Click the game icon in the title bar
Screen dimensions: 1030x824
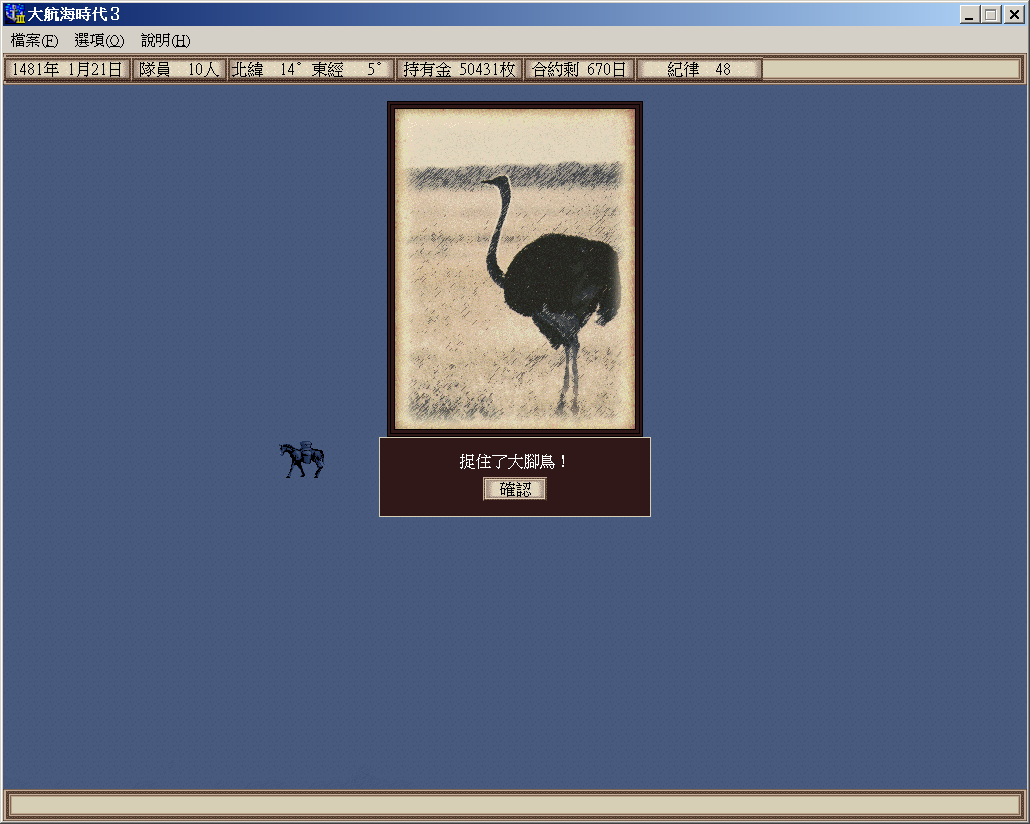(14, 15)
